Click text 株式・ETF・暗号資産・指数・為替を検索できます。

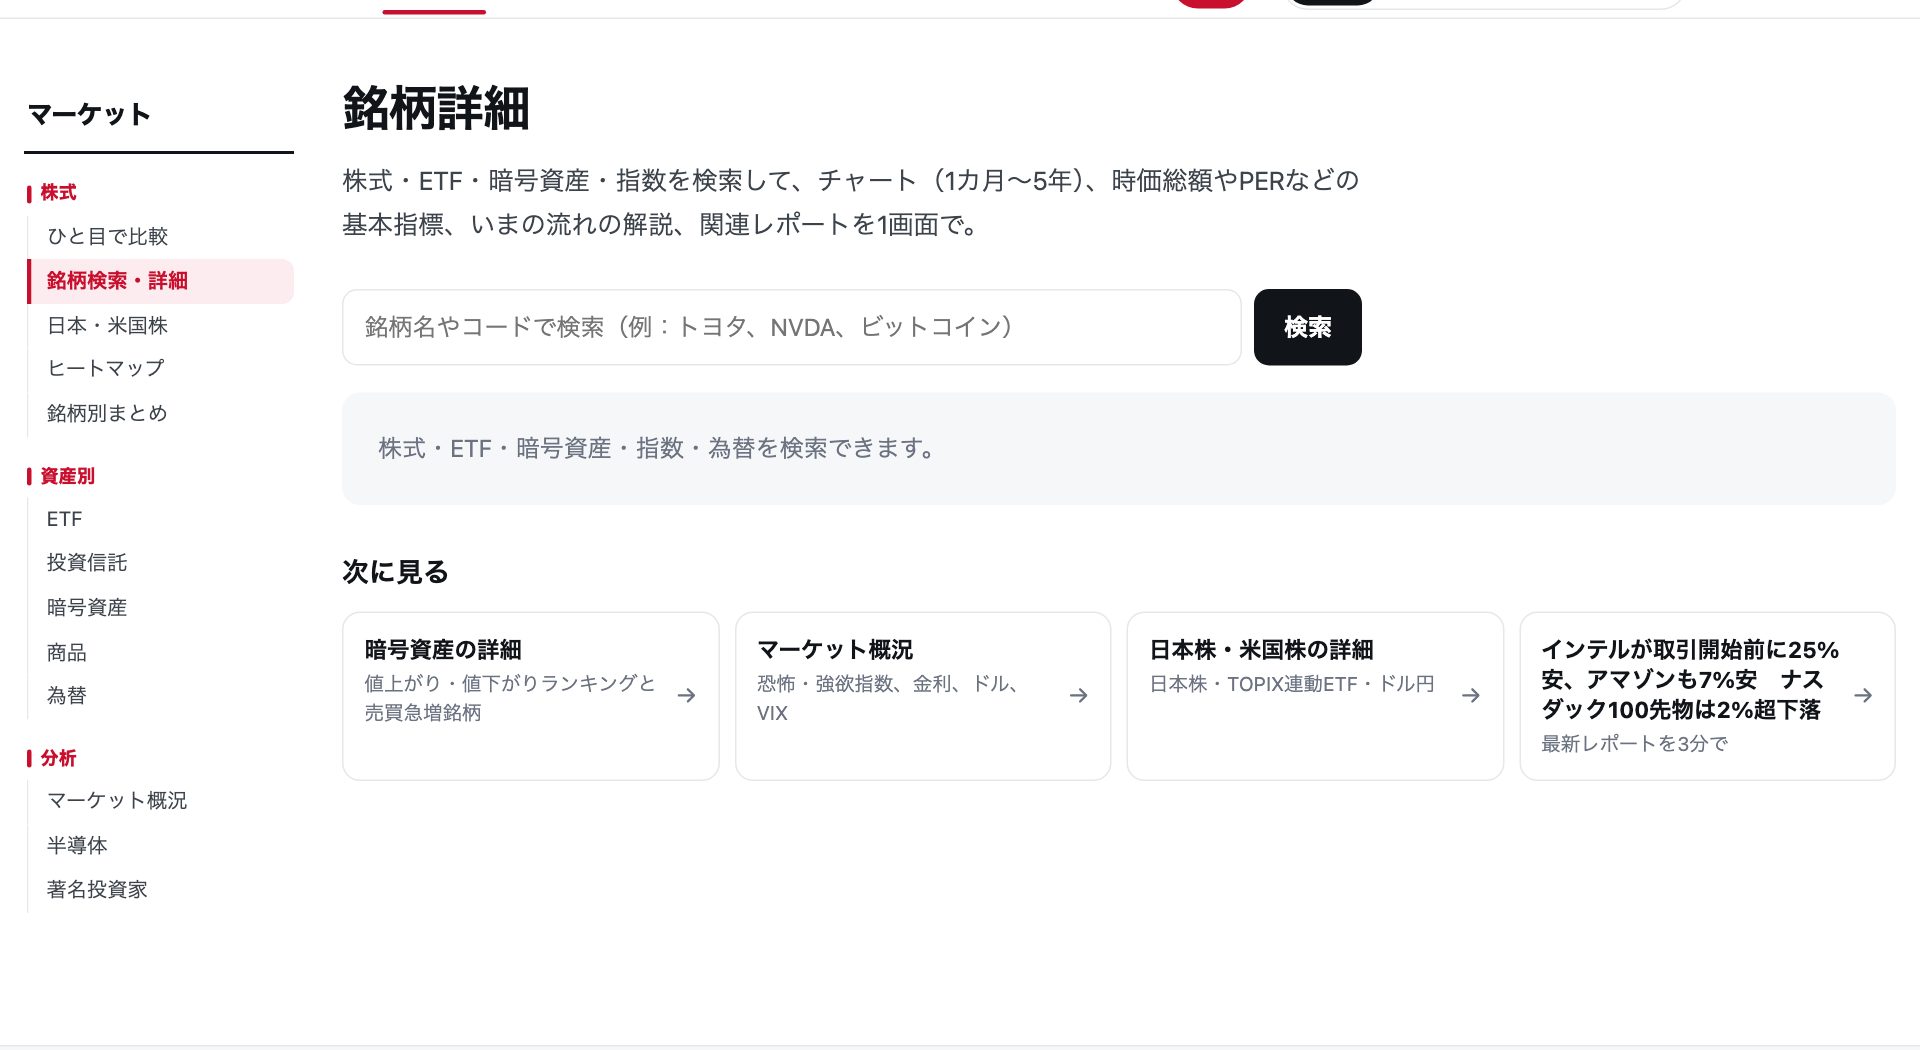(x=657, y=449)
